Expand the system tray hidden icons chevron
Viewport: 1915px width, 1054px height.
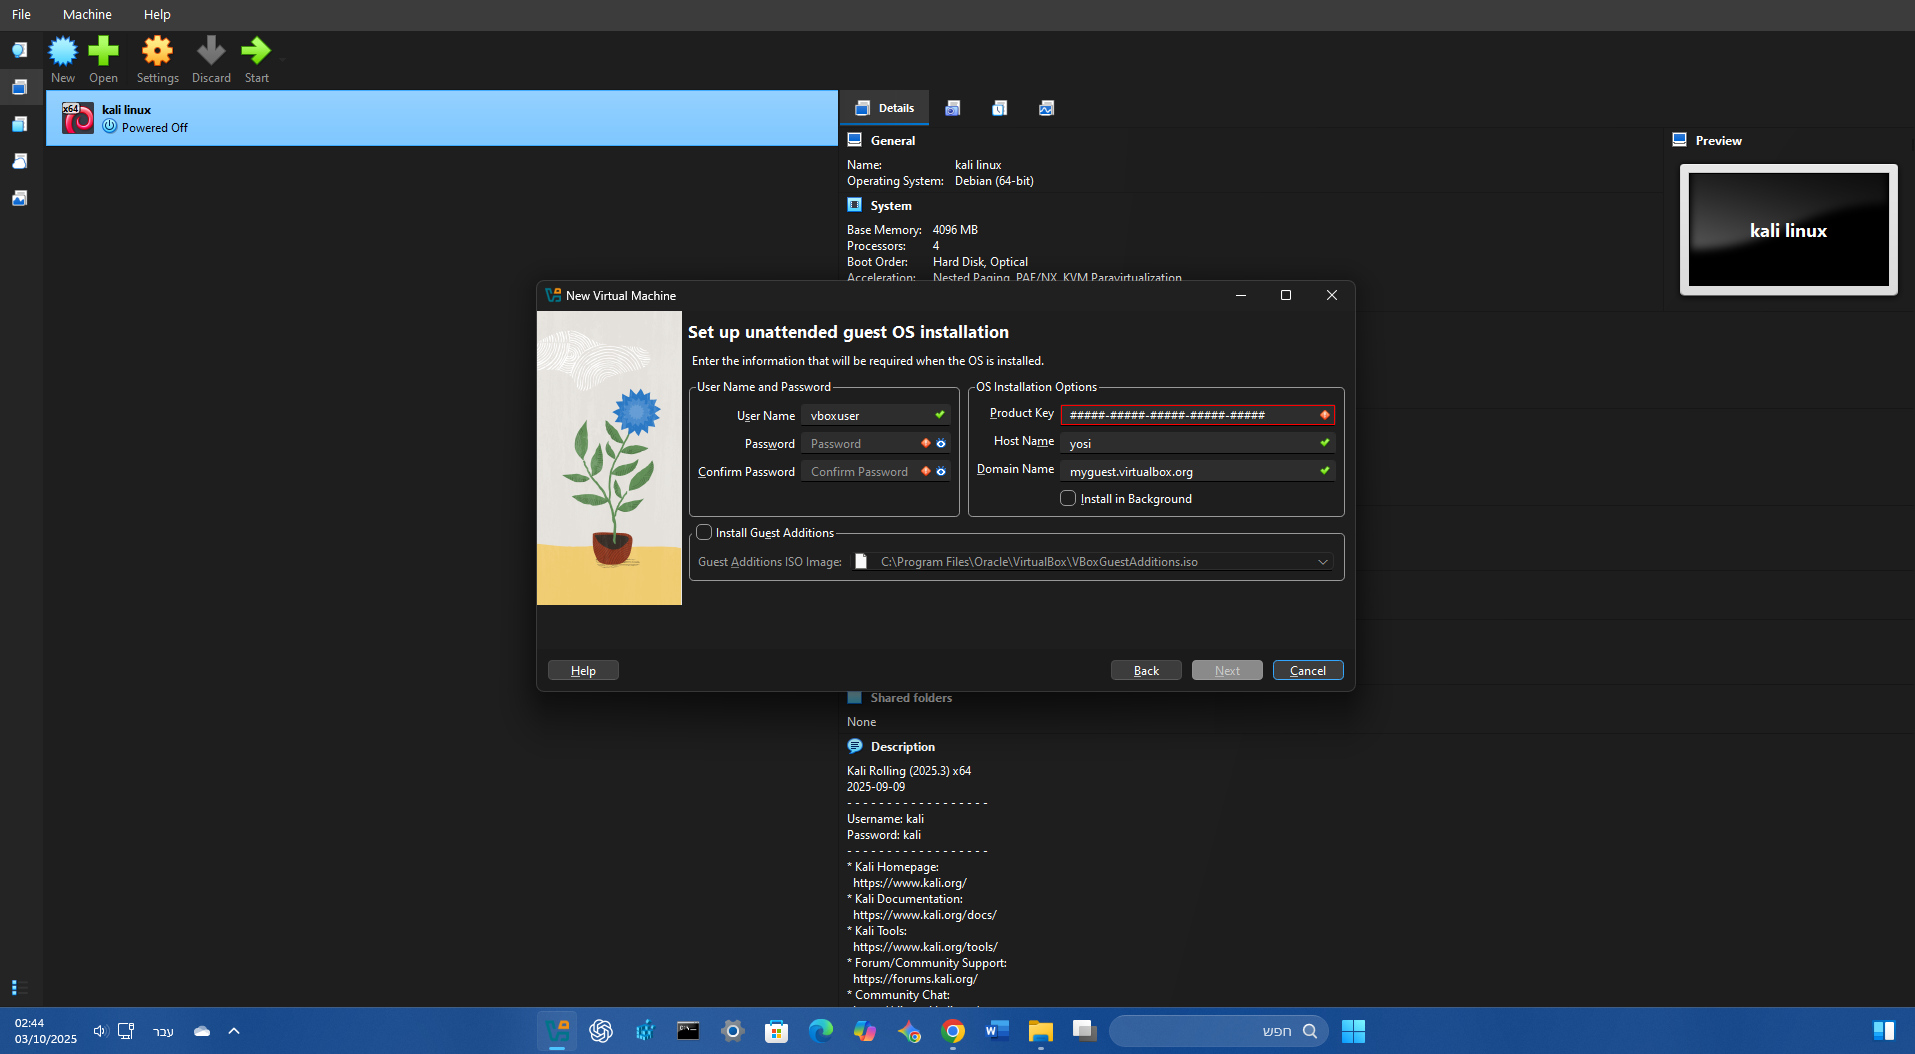pyautogui.click(x=234, y=1031)
